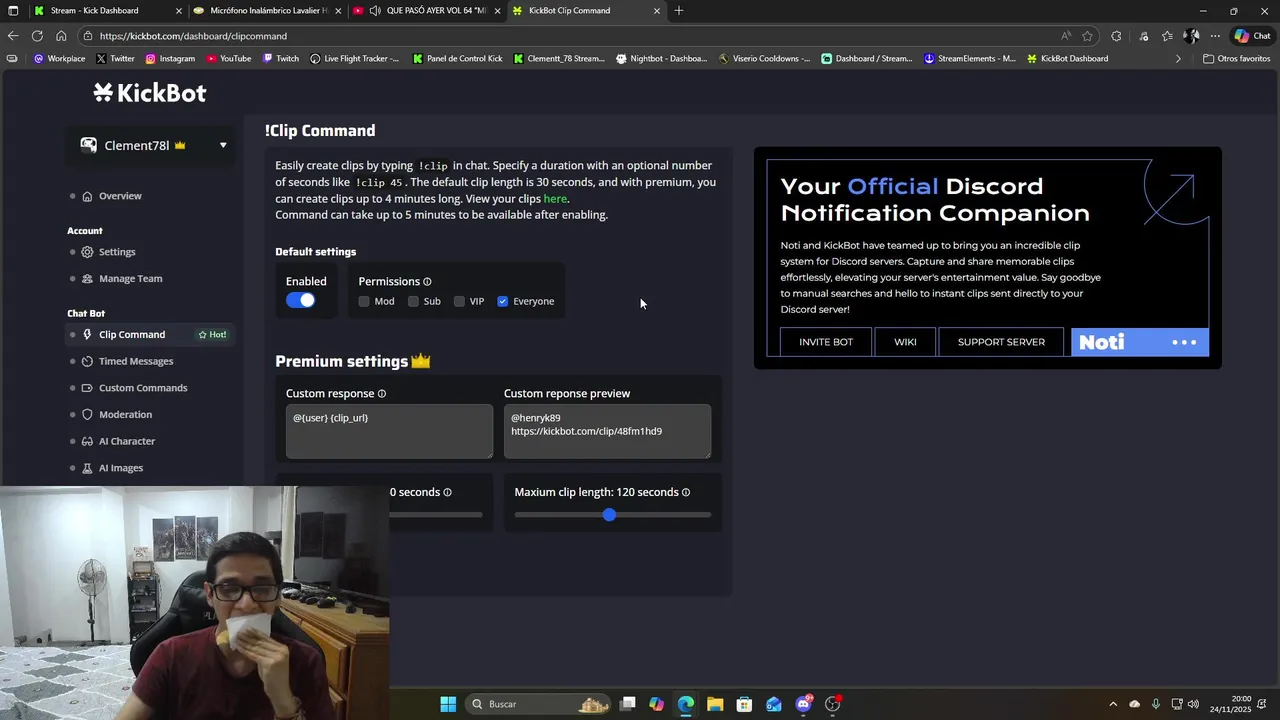Check the VIP permission box
The height and width of the screenshot is (720, 1280).
click(x=459, y=301)
